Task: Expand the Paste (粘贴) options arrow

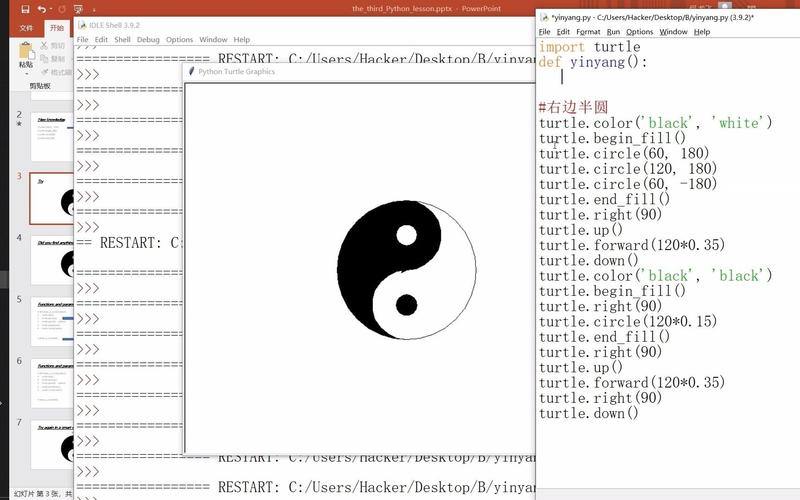Action: 26,74
